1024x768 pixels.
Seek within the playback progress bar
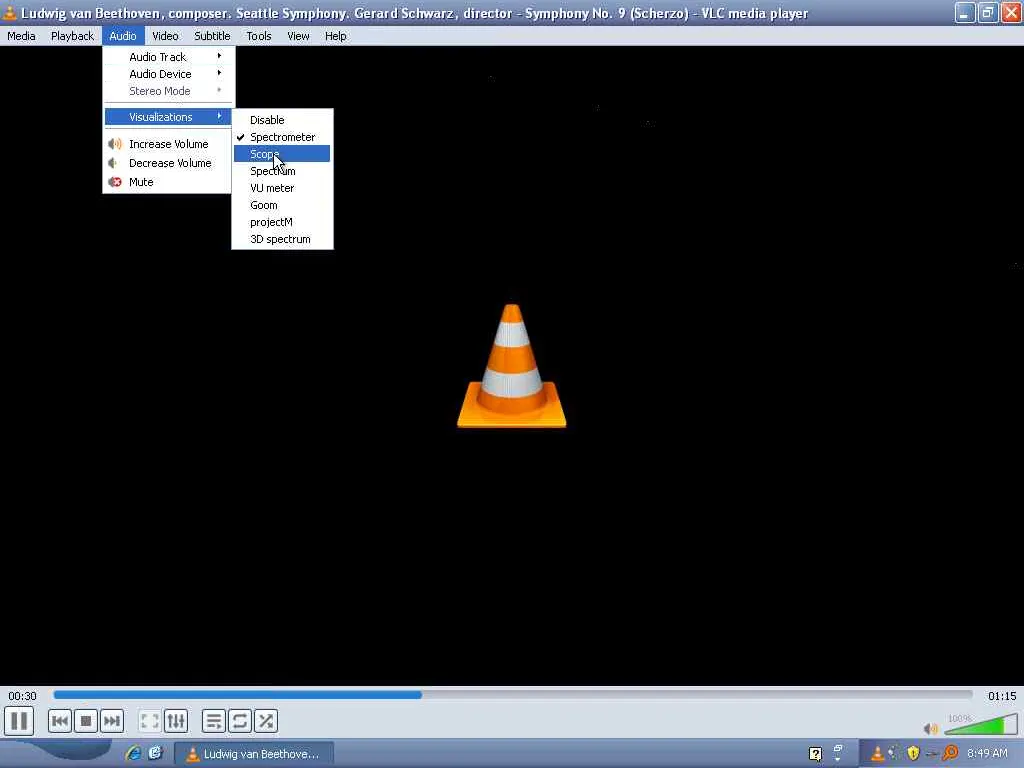(x=513, y=695)
